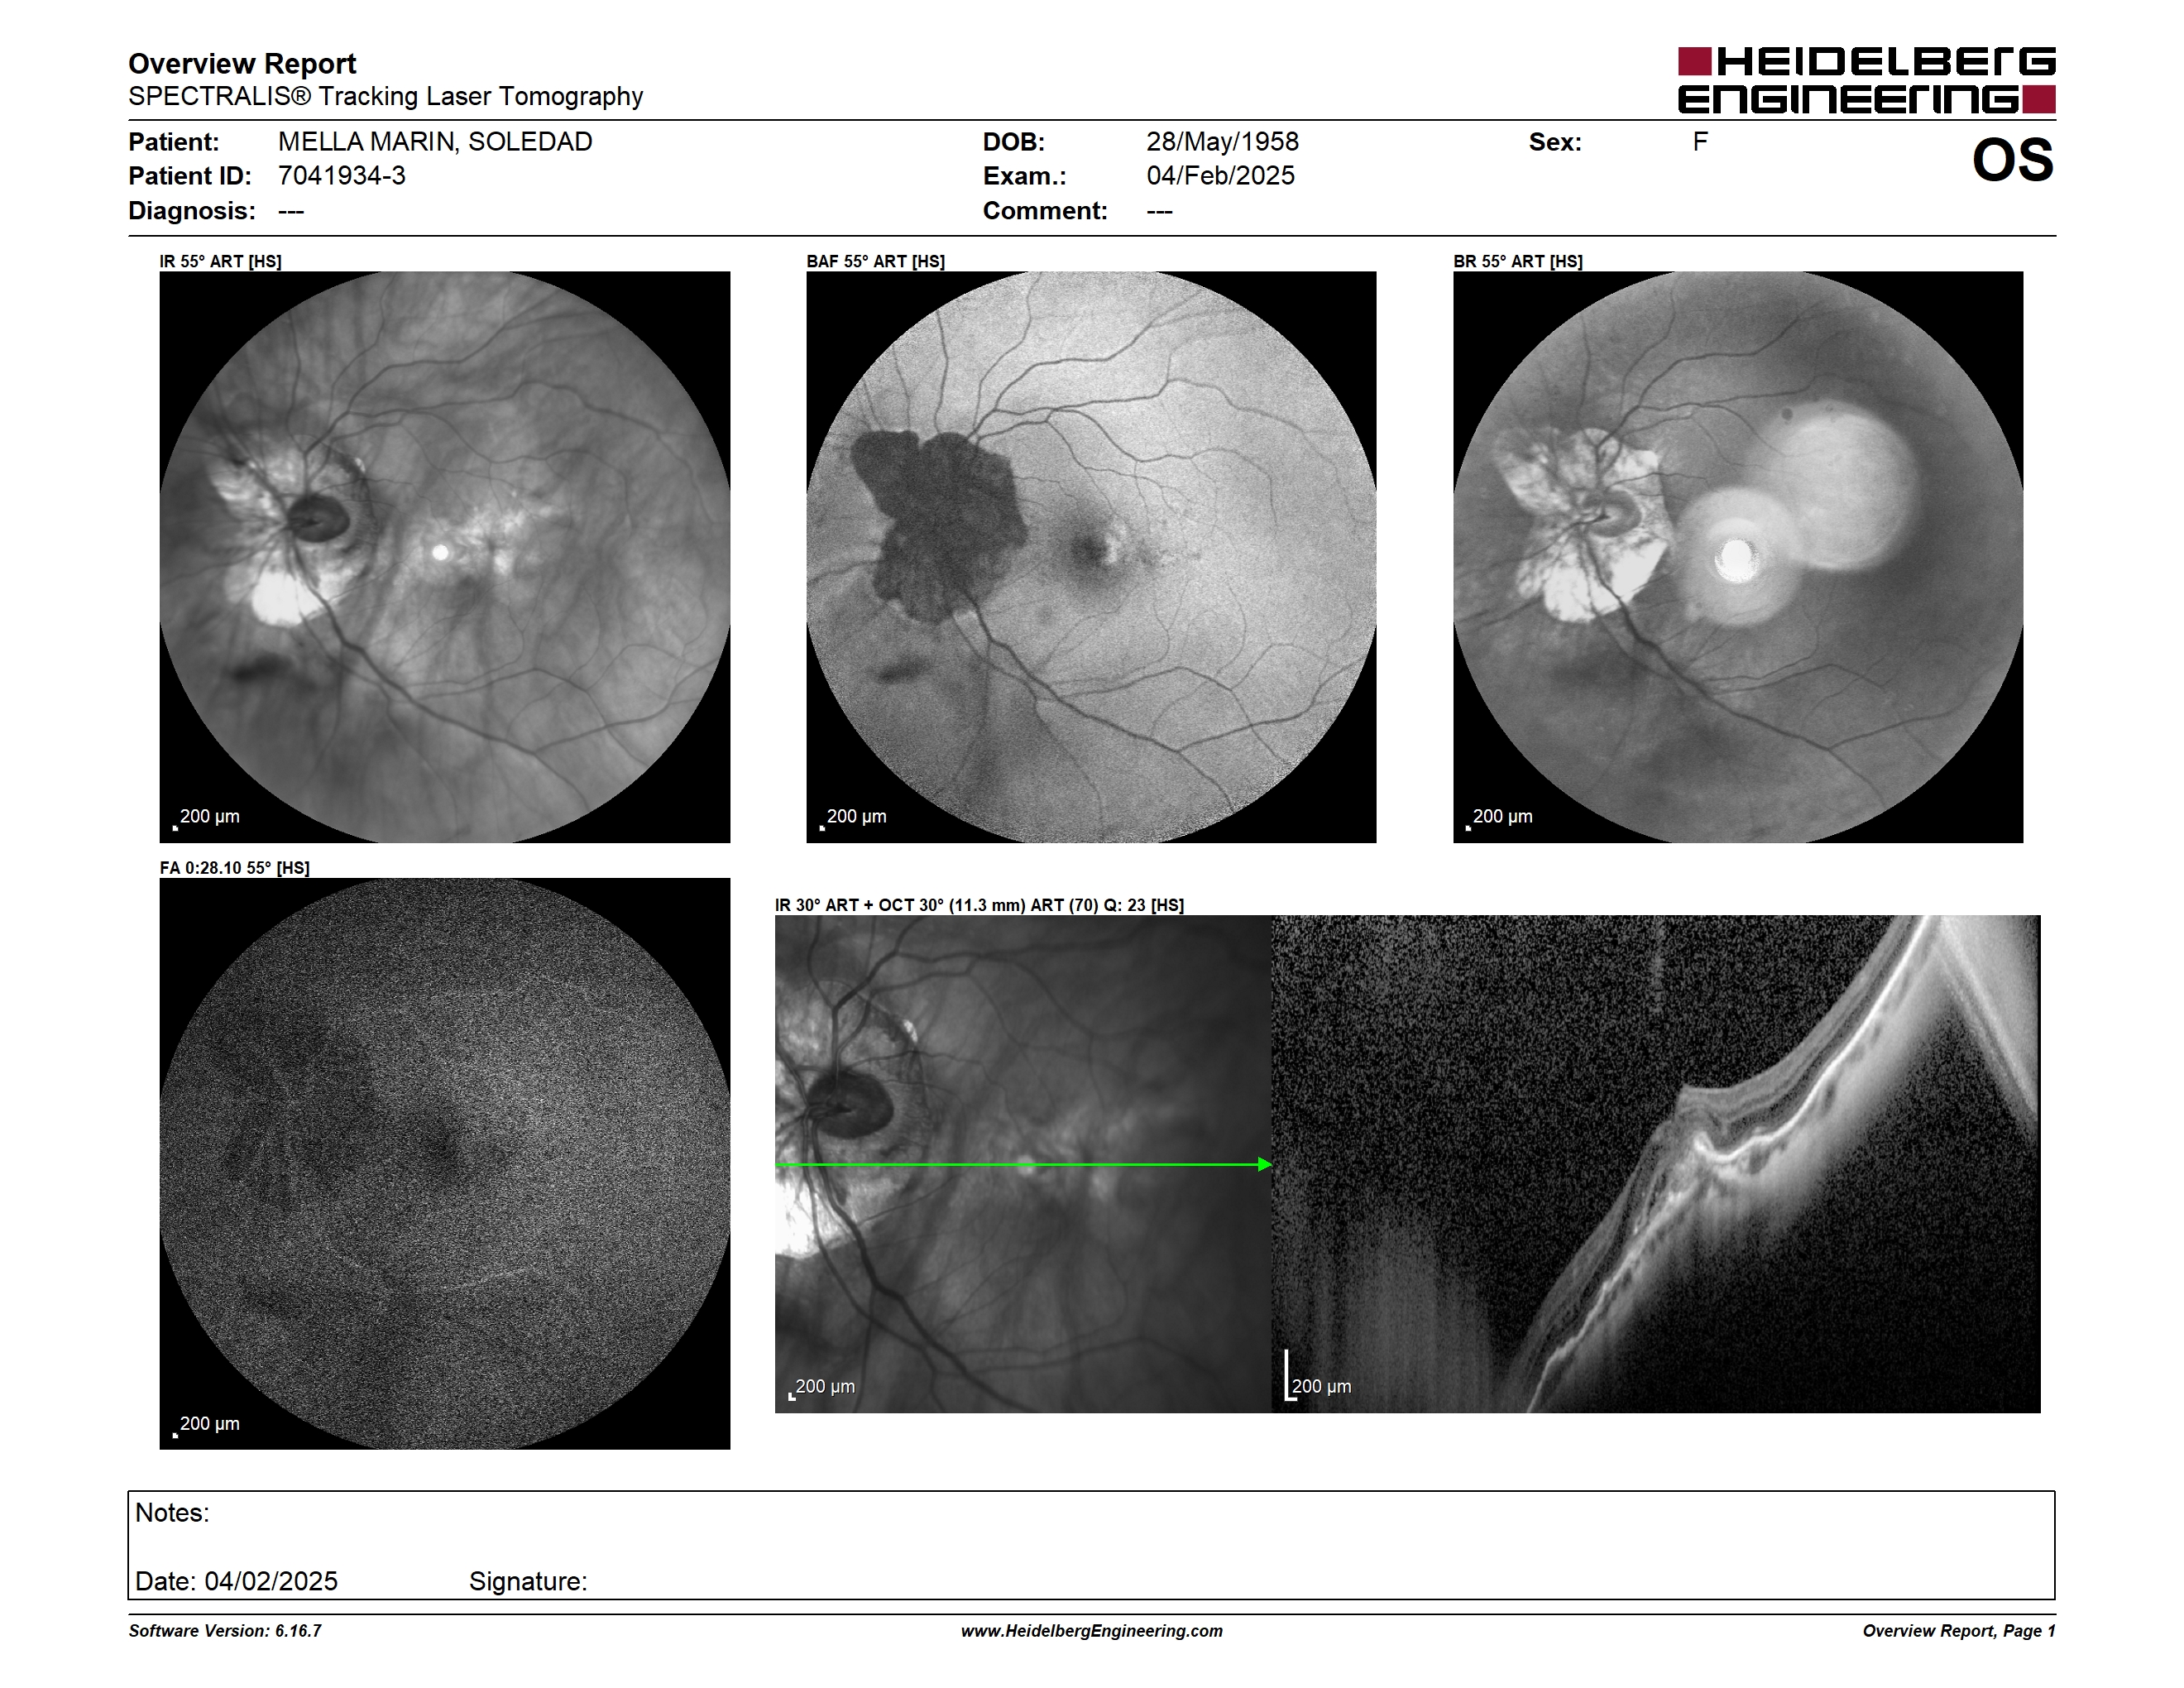Click the Sex value 'F'
Image resolution: width=2184 pixels, height=1688 pixels.
1700,142
